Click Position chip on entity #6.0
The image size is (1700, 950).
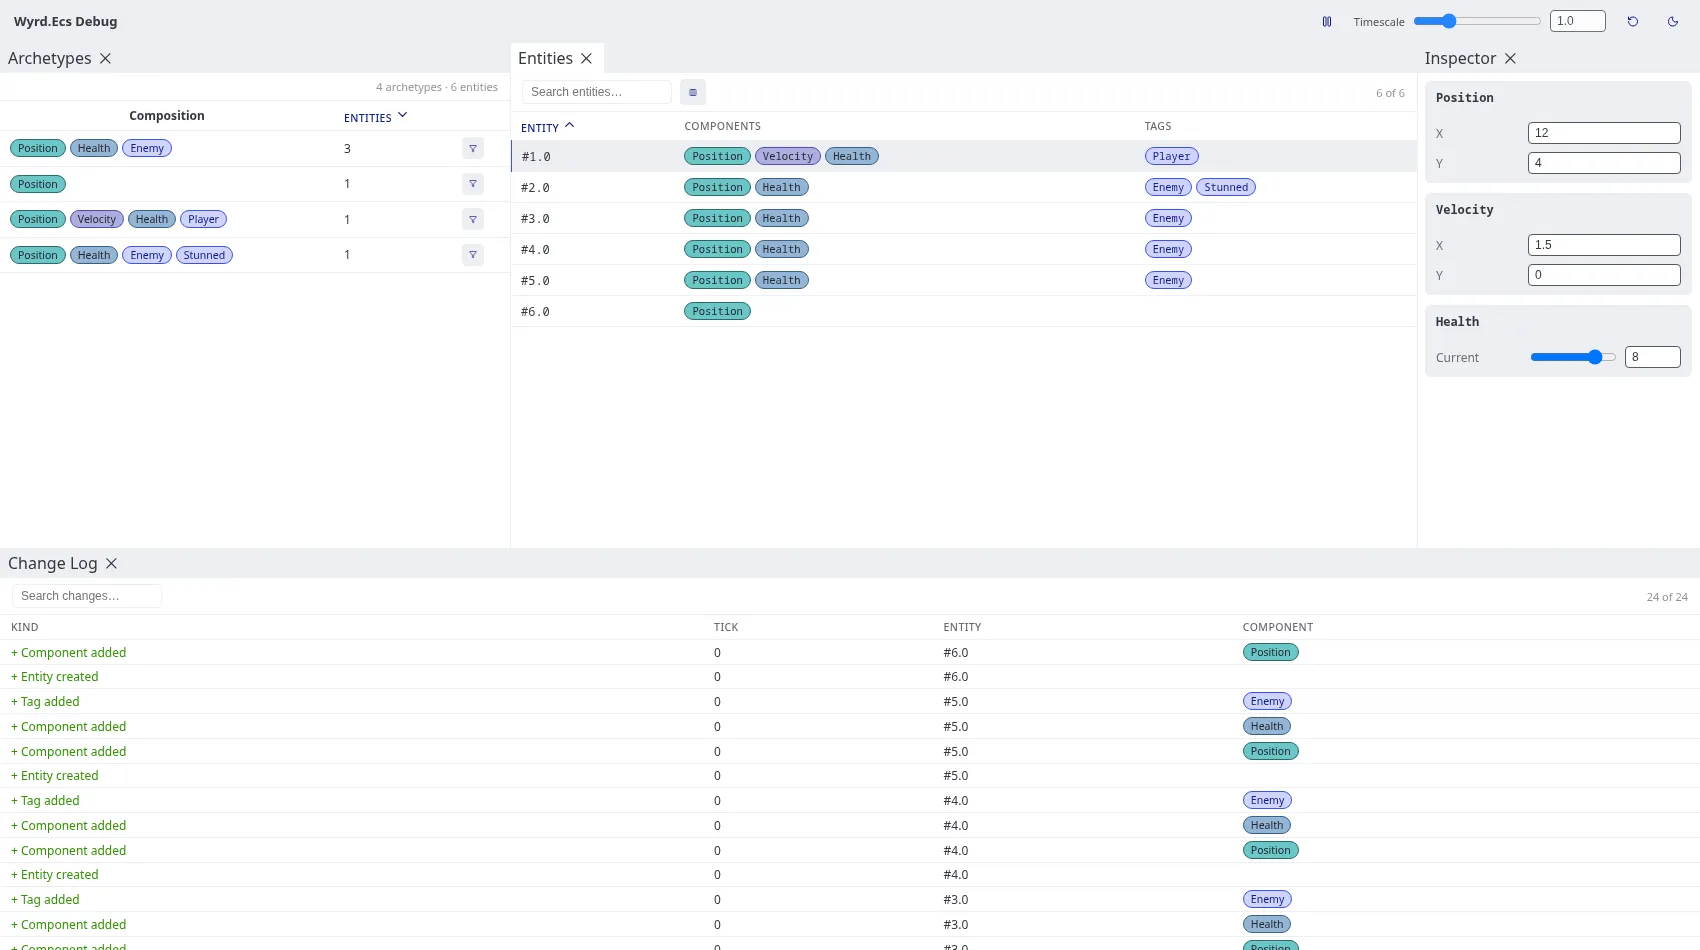point(717,311)
